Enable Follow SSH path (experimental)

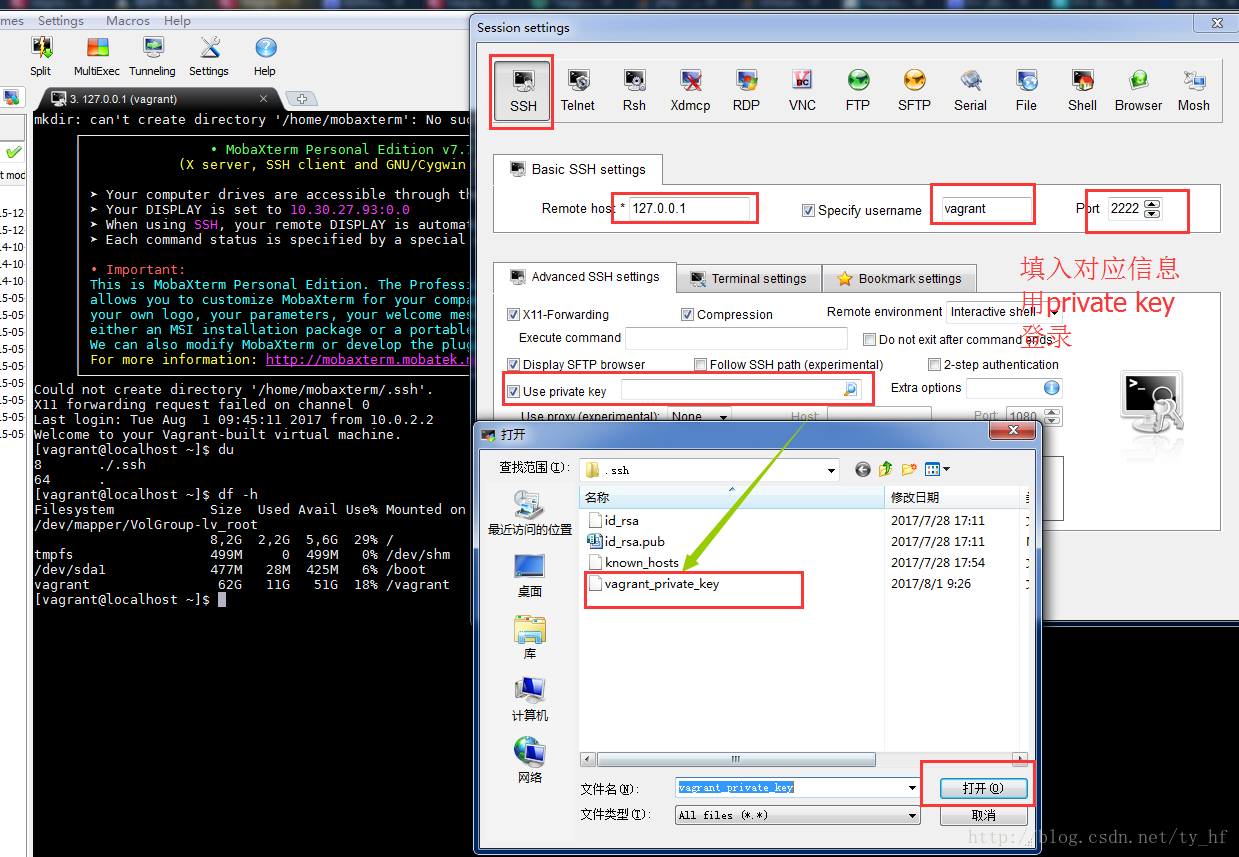tap(701, 364)
